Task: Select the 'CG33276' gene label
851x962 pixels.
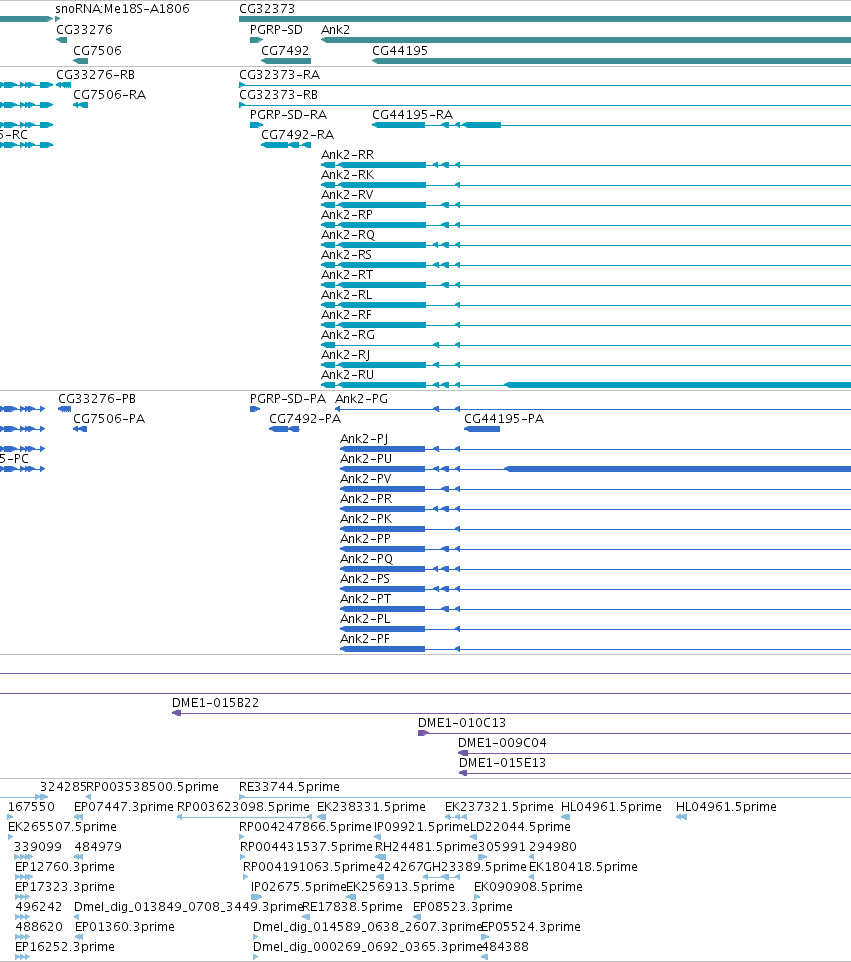Action: 84,29
